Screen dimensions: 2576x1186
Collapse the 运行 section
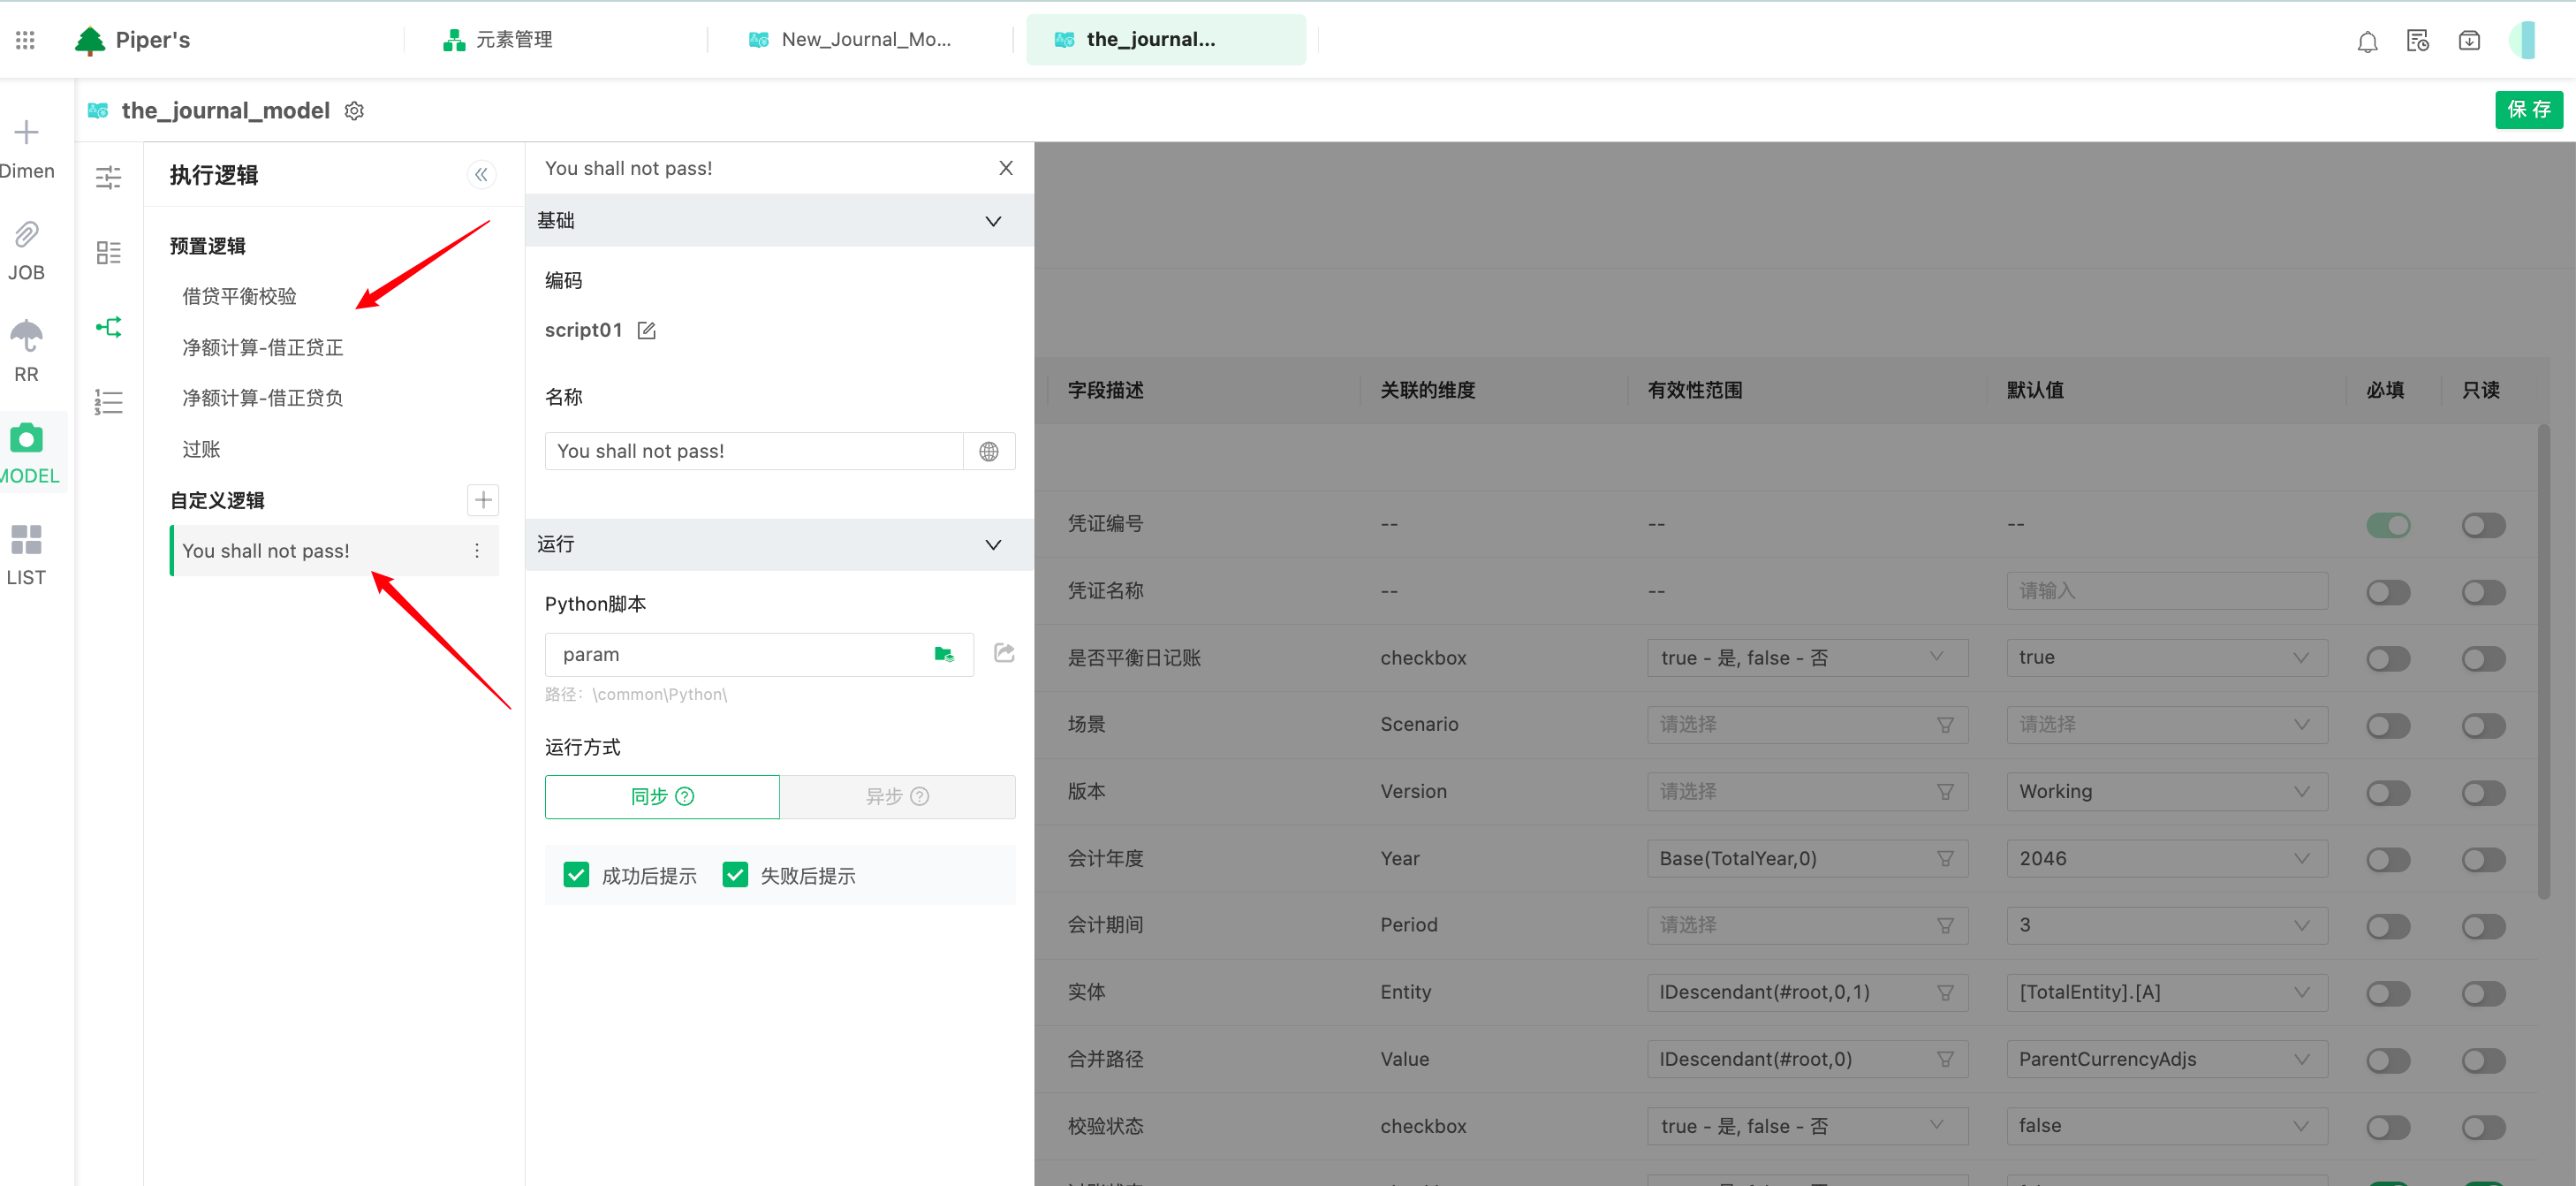[x=992, y=545]
